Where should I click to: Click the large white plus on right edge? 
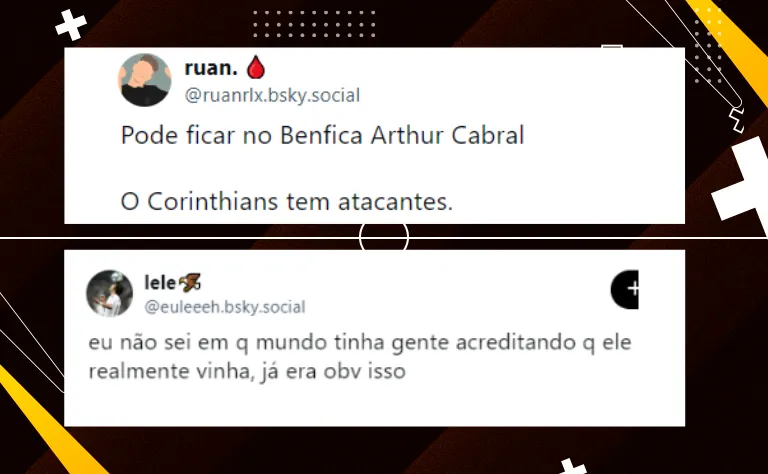tap(744, 185)
